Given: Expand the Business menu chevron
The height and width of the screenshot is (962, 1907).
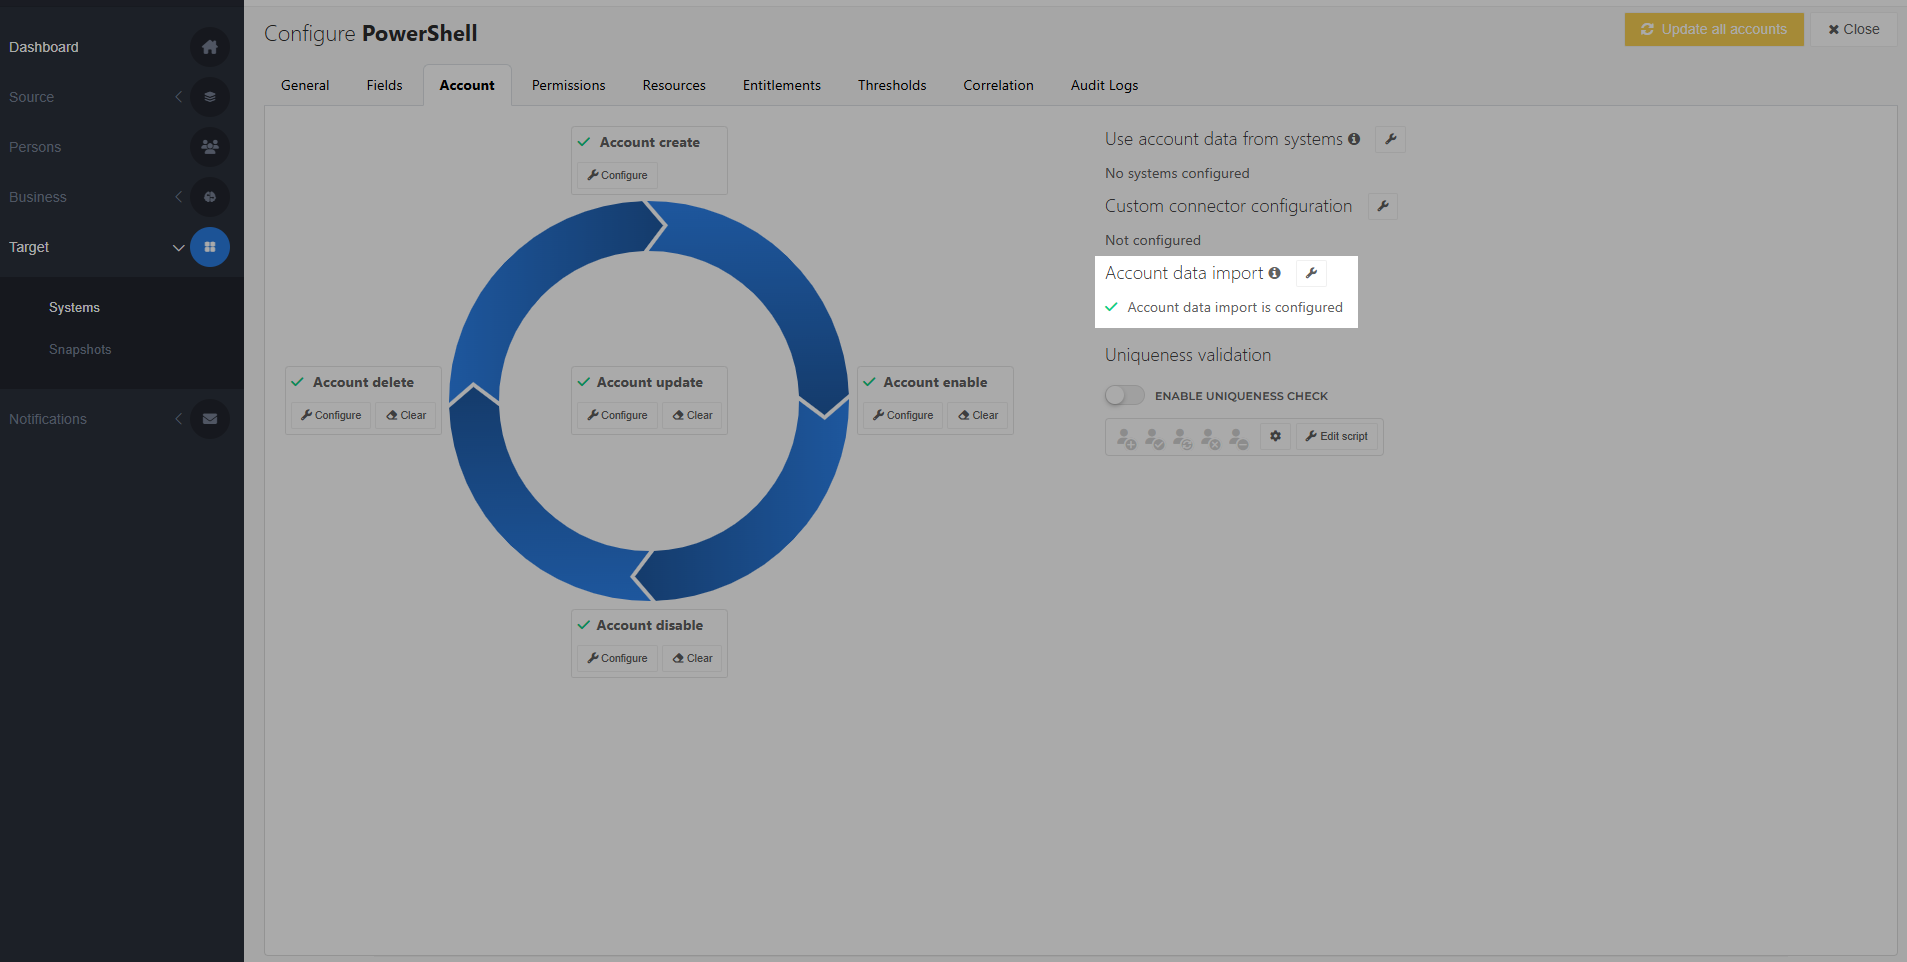Looking at the screenshot, I should pos(179,197).
